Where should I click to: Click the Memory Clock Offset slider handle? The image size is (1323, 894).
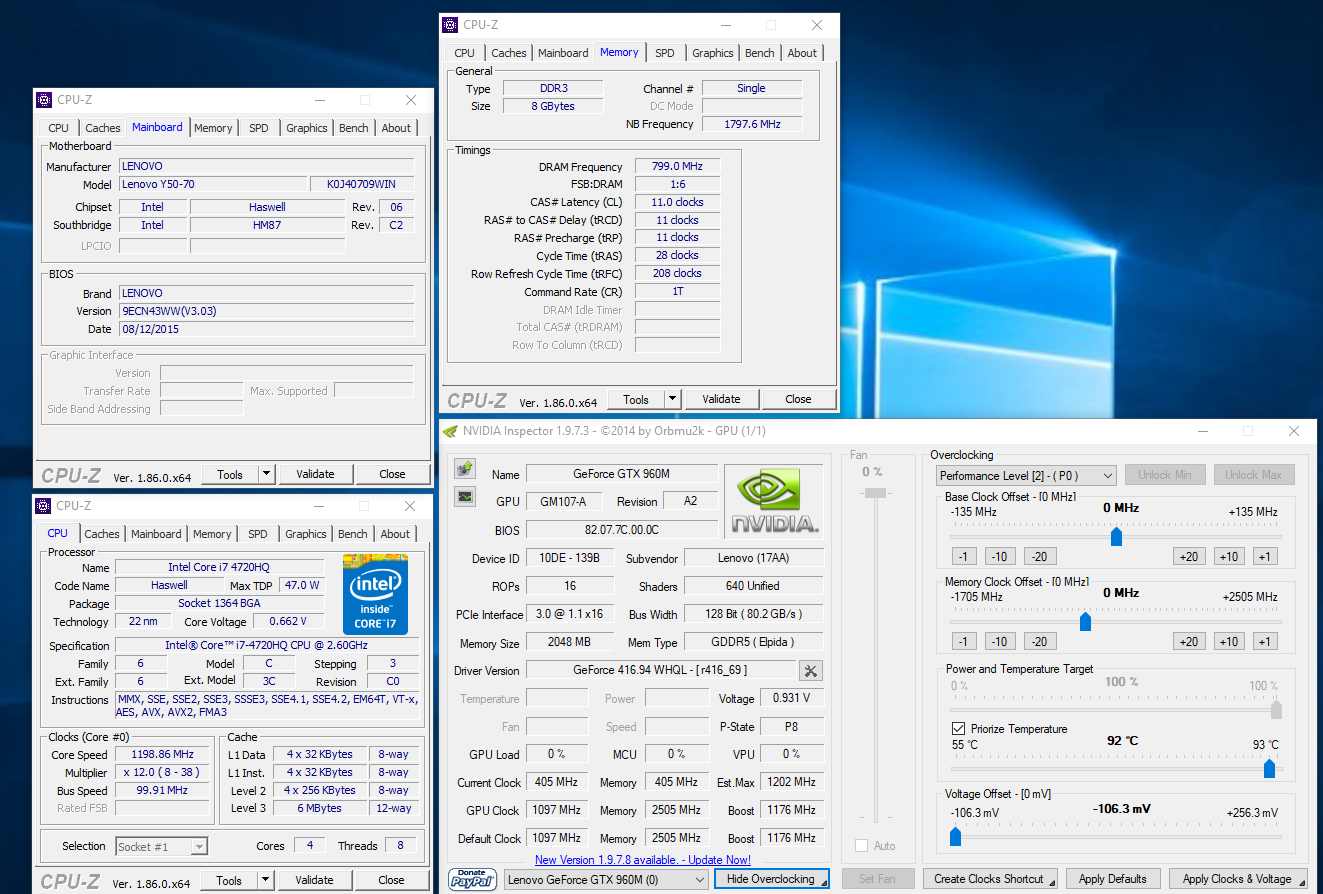pyautogui.click(x=1085, y=622)
